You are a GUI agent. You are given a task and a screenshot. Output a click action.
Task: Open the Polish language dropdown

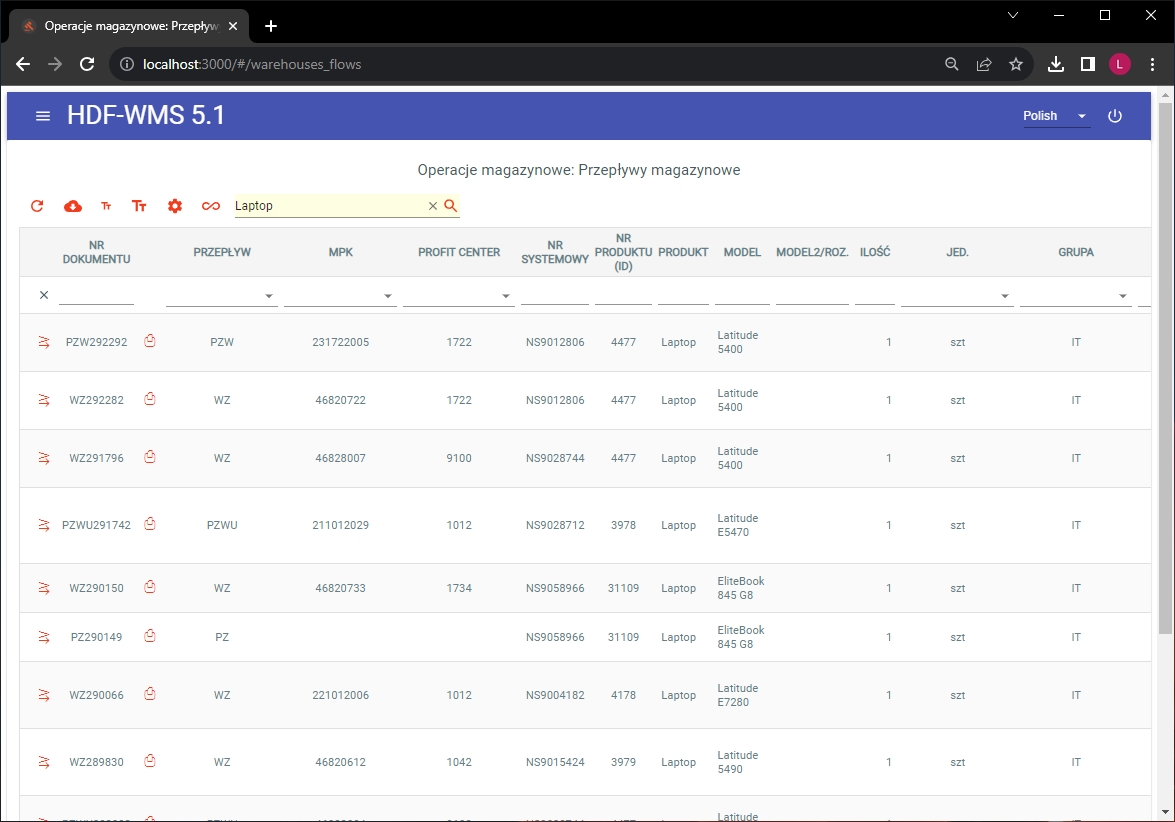click(1055, 116)
